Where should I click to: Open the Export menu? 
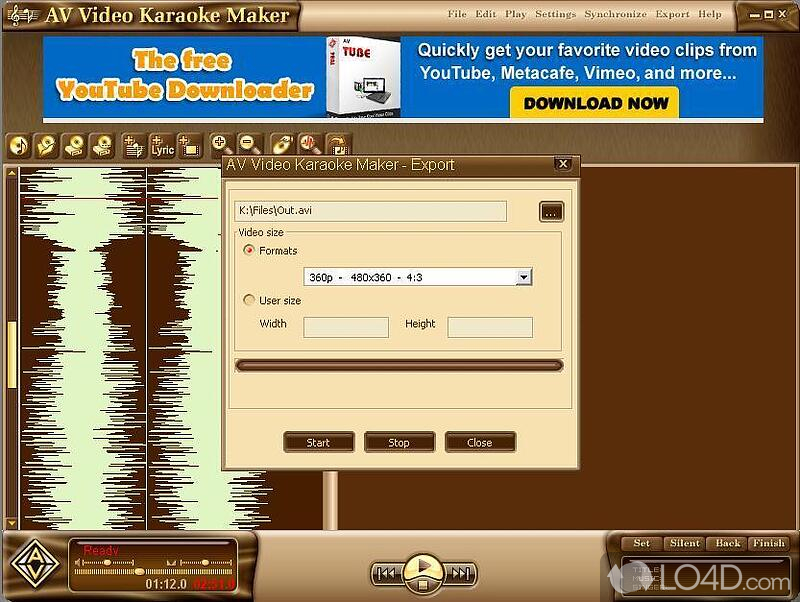point(672,14)
